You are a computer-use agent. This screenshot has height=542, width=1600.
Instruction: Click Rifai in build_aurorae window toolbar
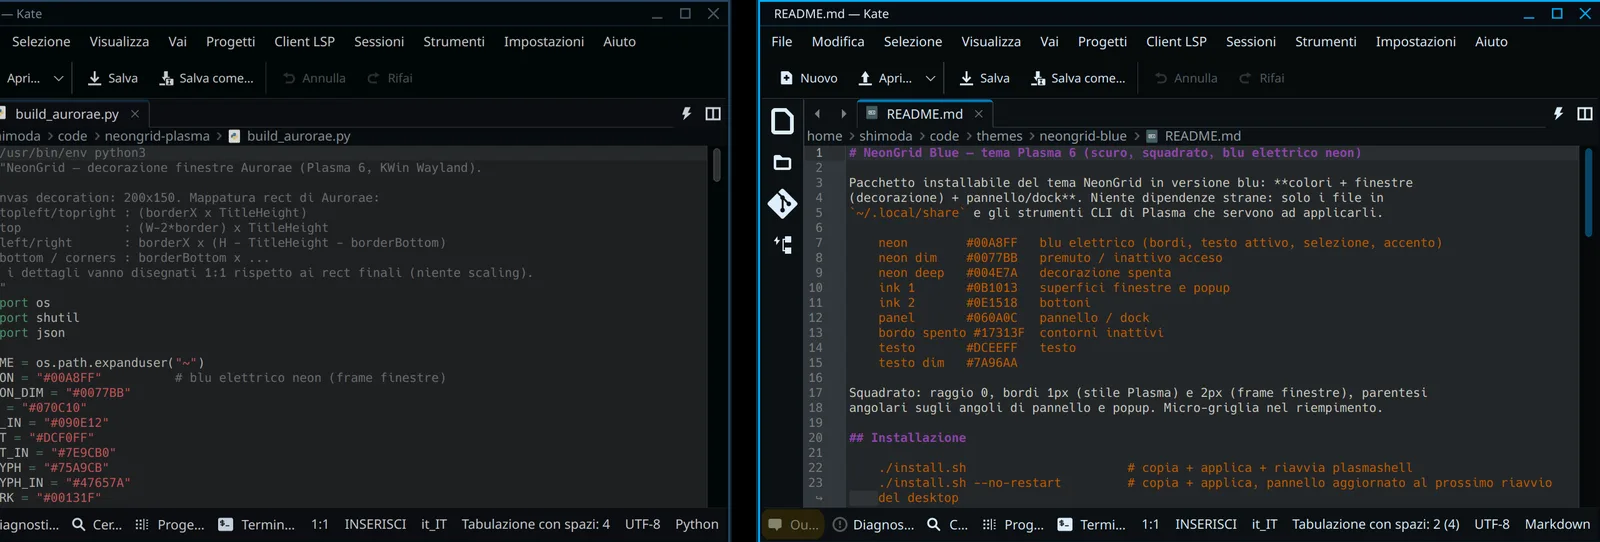pyautogui.click(x=390, y=78)
